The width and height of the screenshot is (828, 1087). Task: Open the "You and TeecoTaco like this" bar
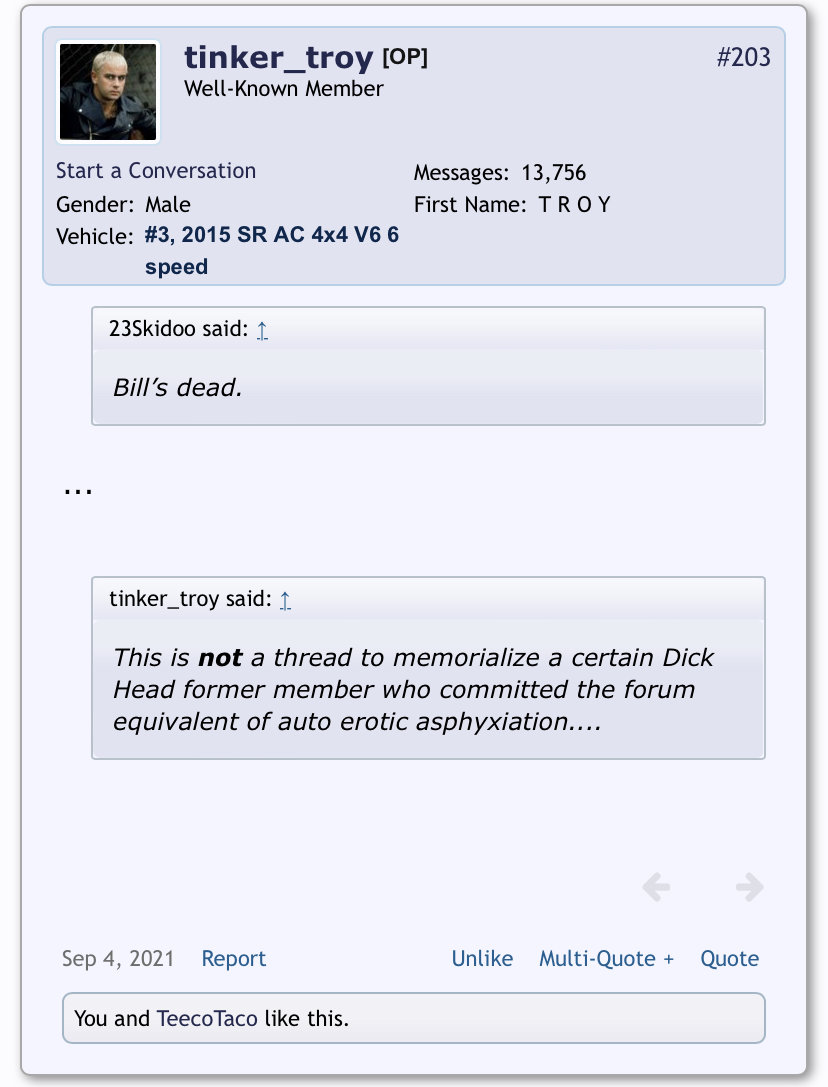point(414,1018)
